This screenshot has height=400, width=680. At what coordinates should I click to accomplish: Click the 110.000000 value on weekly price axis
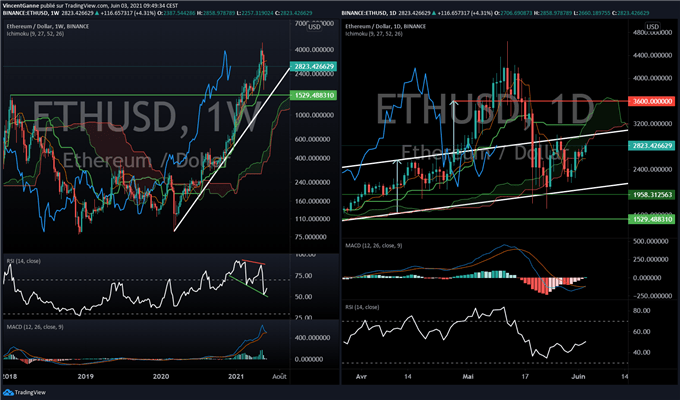(x=314, y=219)
